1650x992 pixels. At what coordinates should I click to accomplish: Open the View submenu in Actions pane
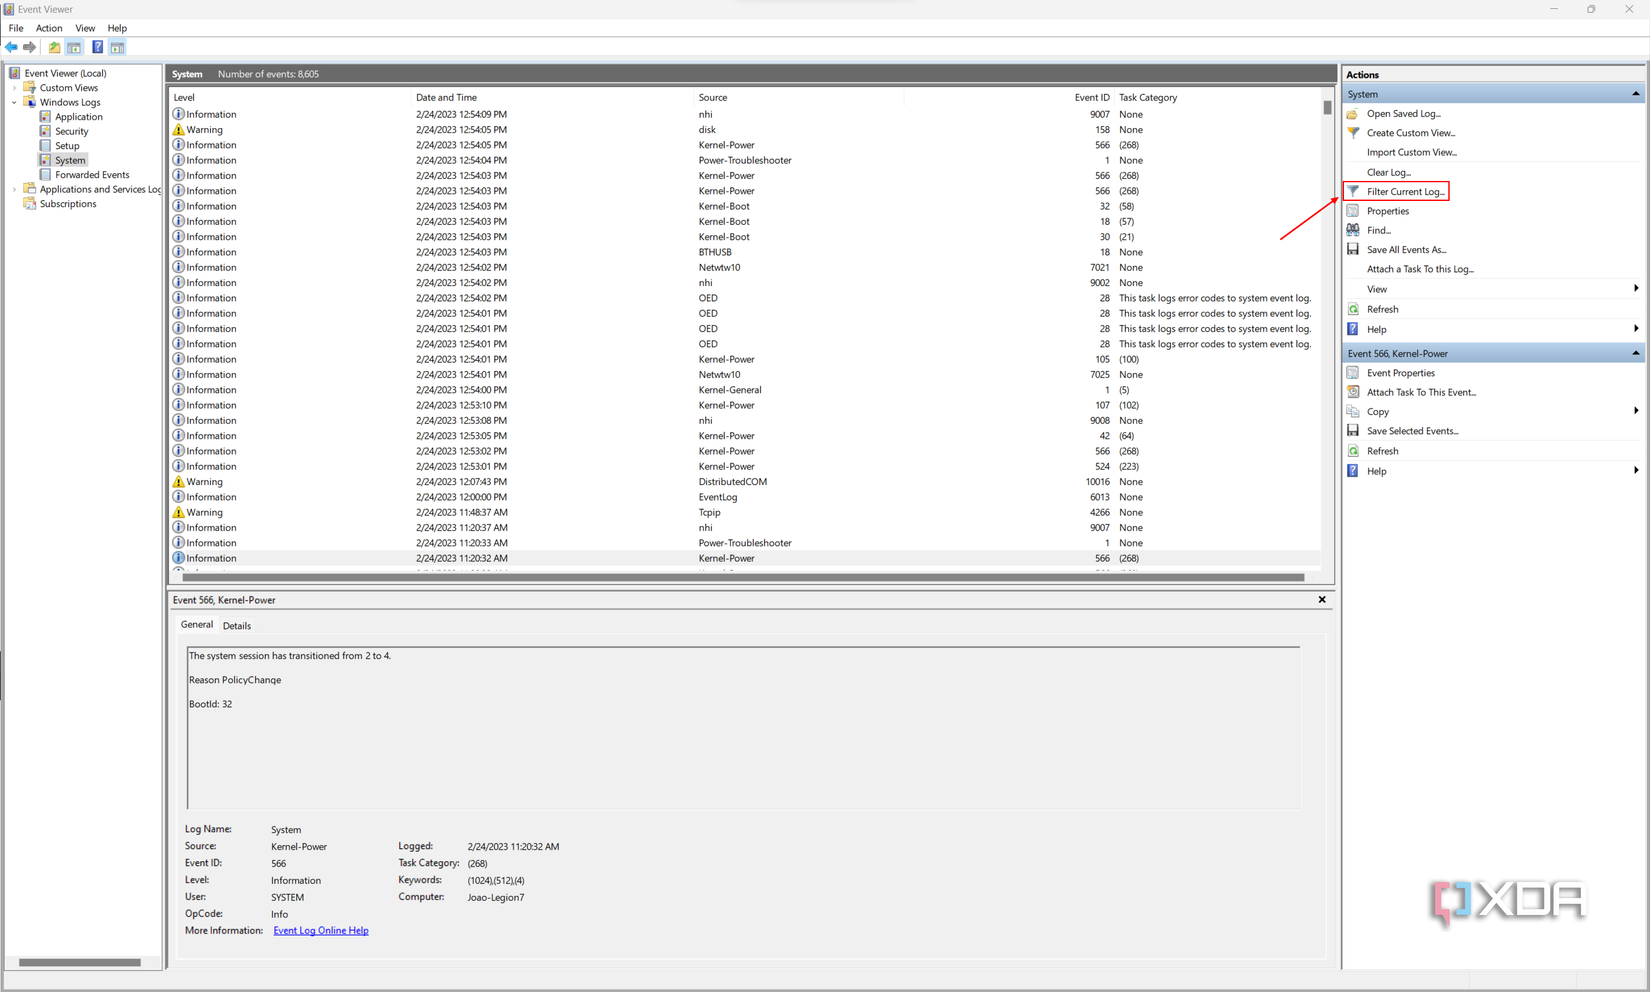pos(1378,288)
